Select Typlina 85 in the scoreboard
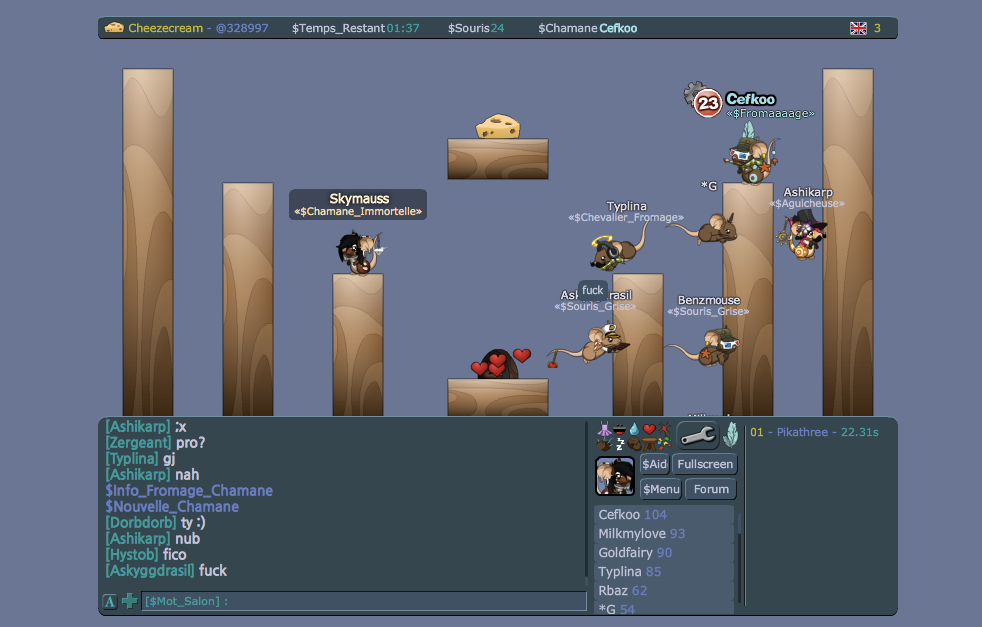The width and height of the screenshot is (982, 627). [x=664, y=571]
